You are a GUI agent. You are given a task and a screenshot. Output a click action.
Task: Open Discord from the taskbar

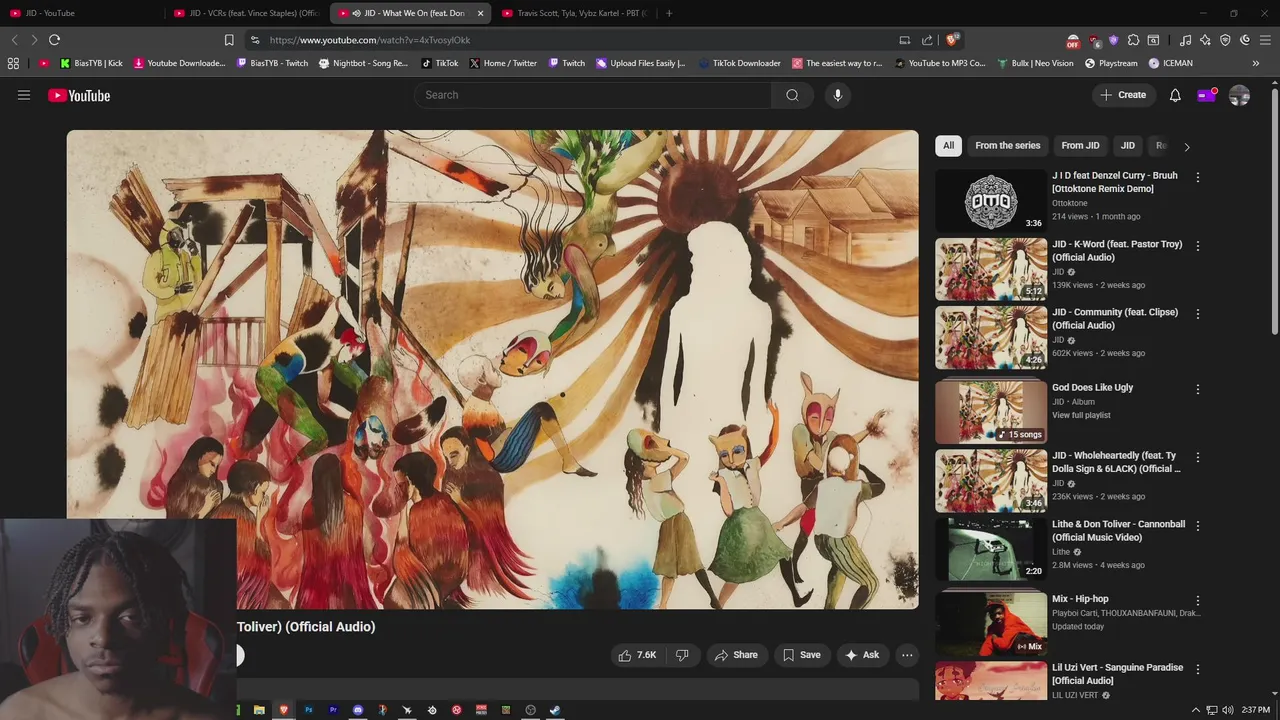tap(358, 710)
